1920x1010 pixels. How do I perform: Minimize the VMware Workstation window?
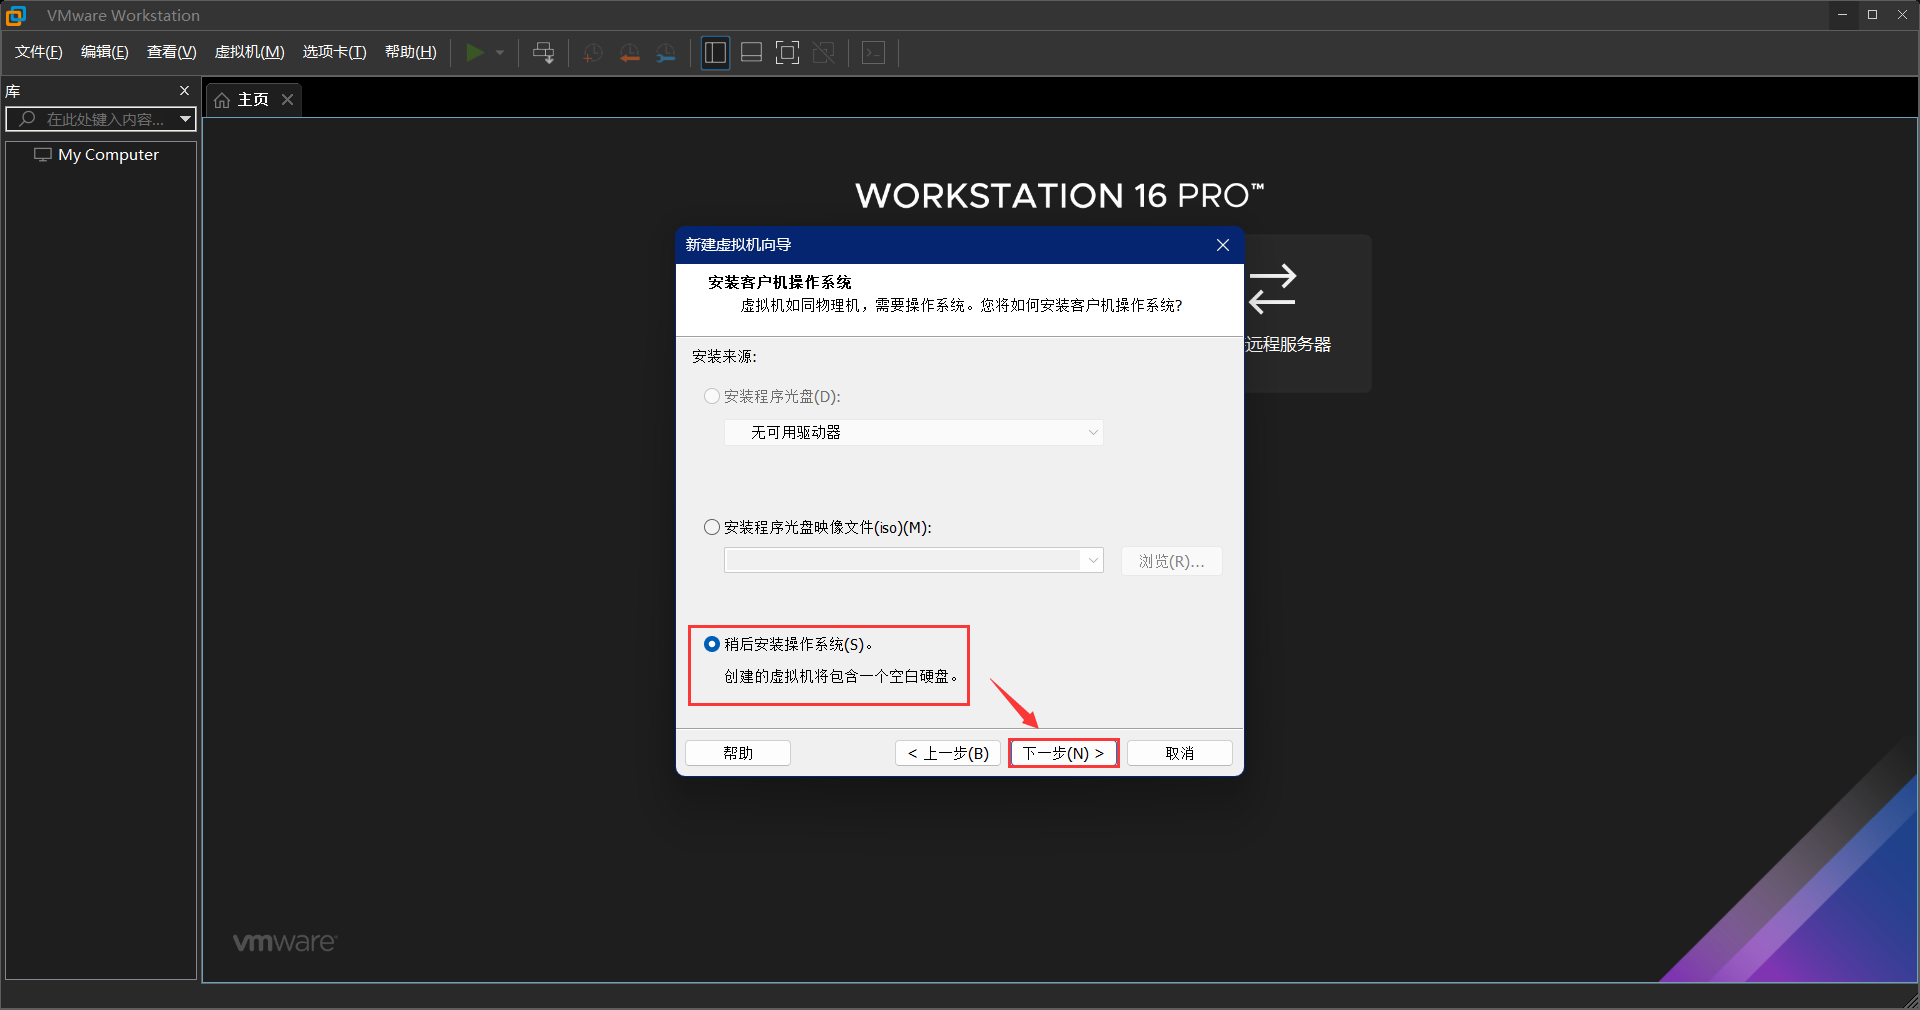tap(1842, 15)
